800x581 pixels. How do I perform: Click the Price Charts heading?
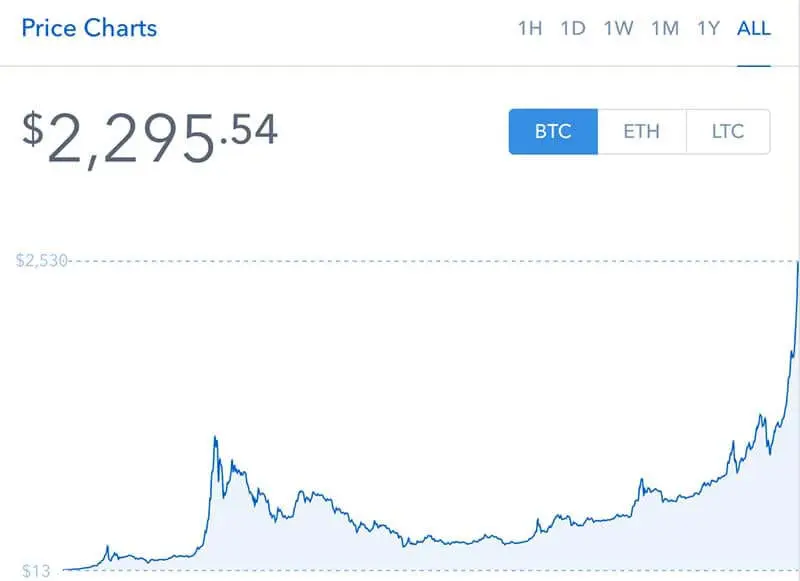(x=89, y=28)
